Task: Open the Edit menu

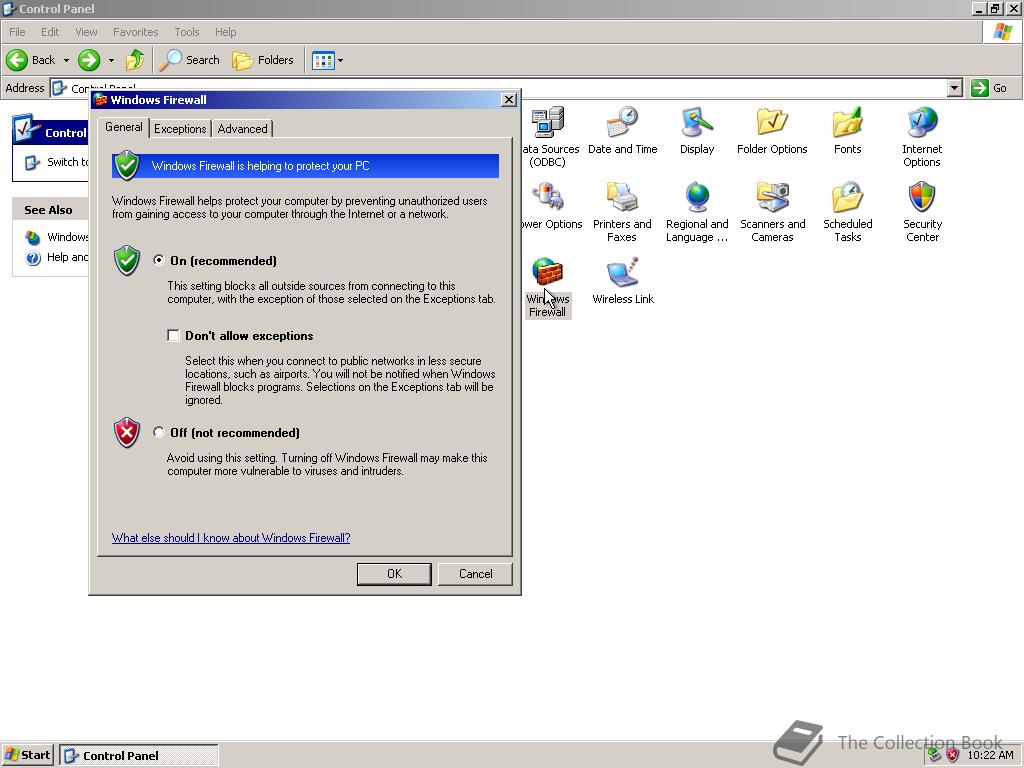Action: 50,32
